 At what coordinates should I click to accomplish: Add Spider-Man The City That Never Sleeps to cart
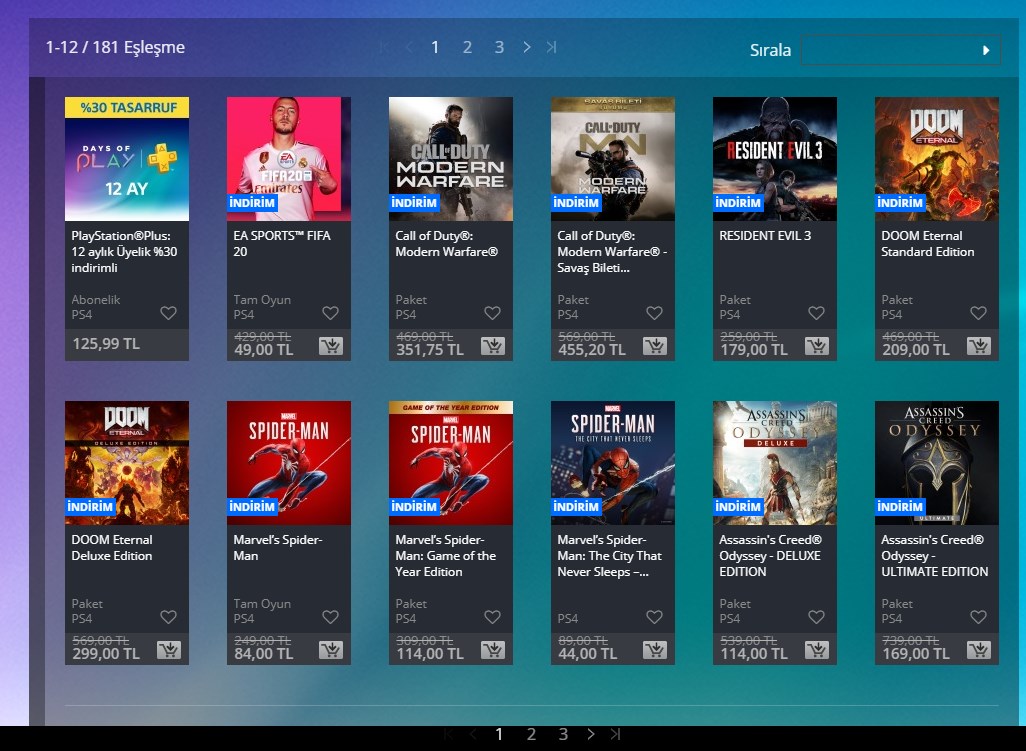pyautogui.click(x=655, y=650)
